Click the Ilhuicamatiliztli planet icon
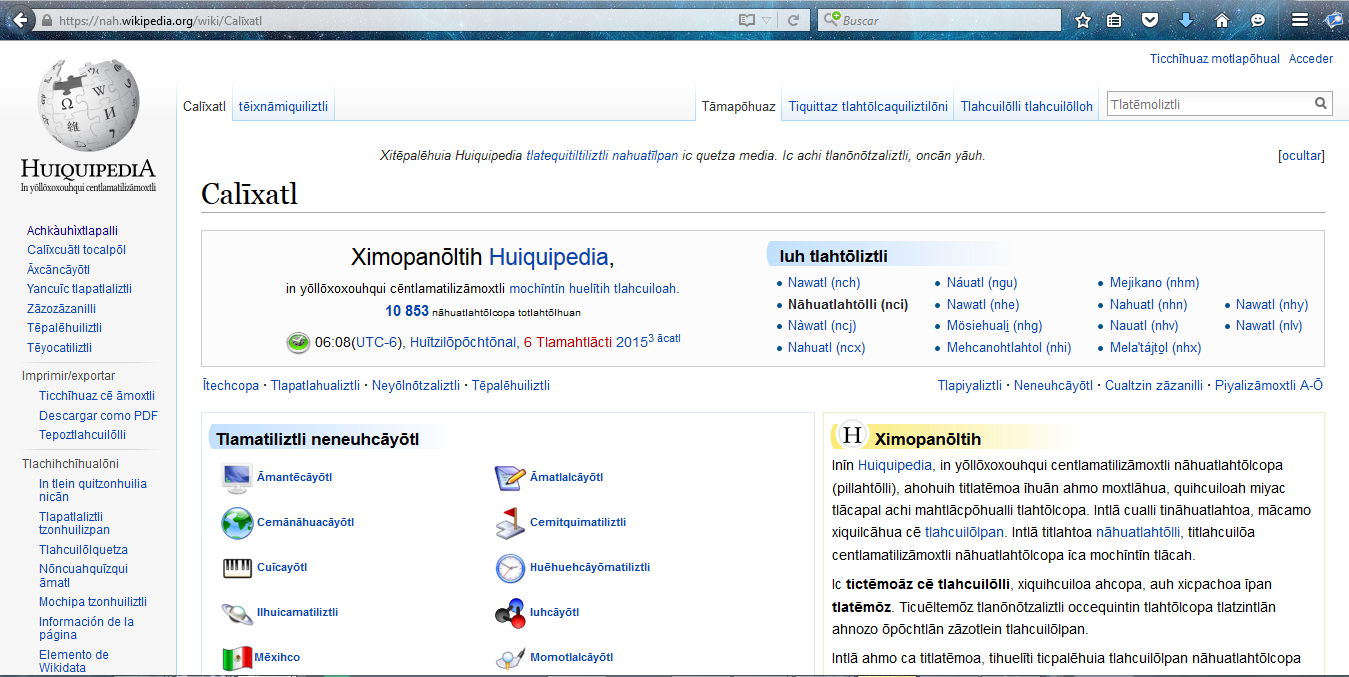This screenshot has height=677, width=1349. pos(237,613)
